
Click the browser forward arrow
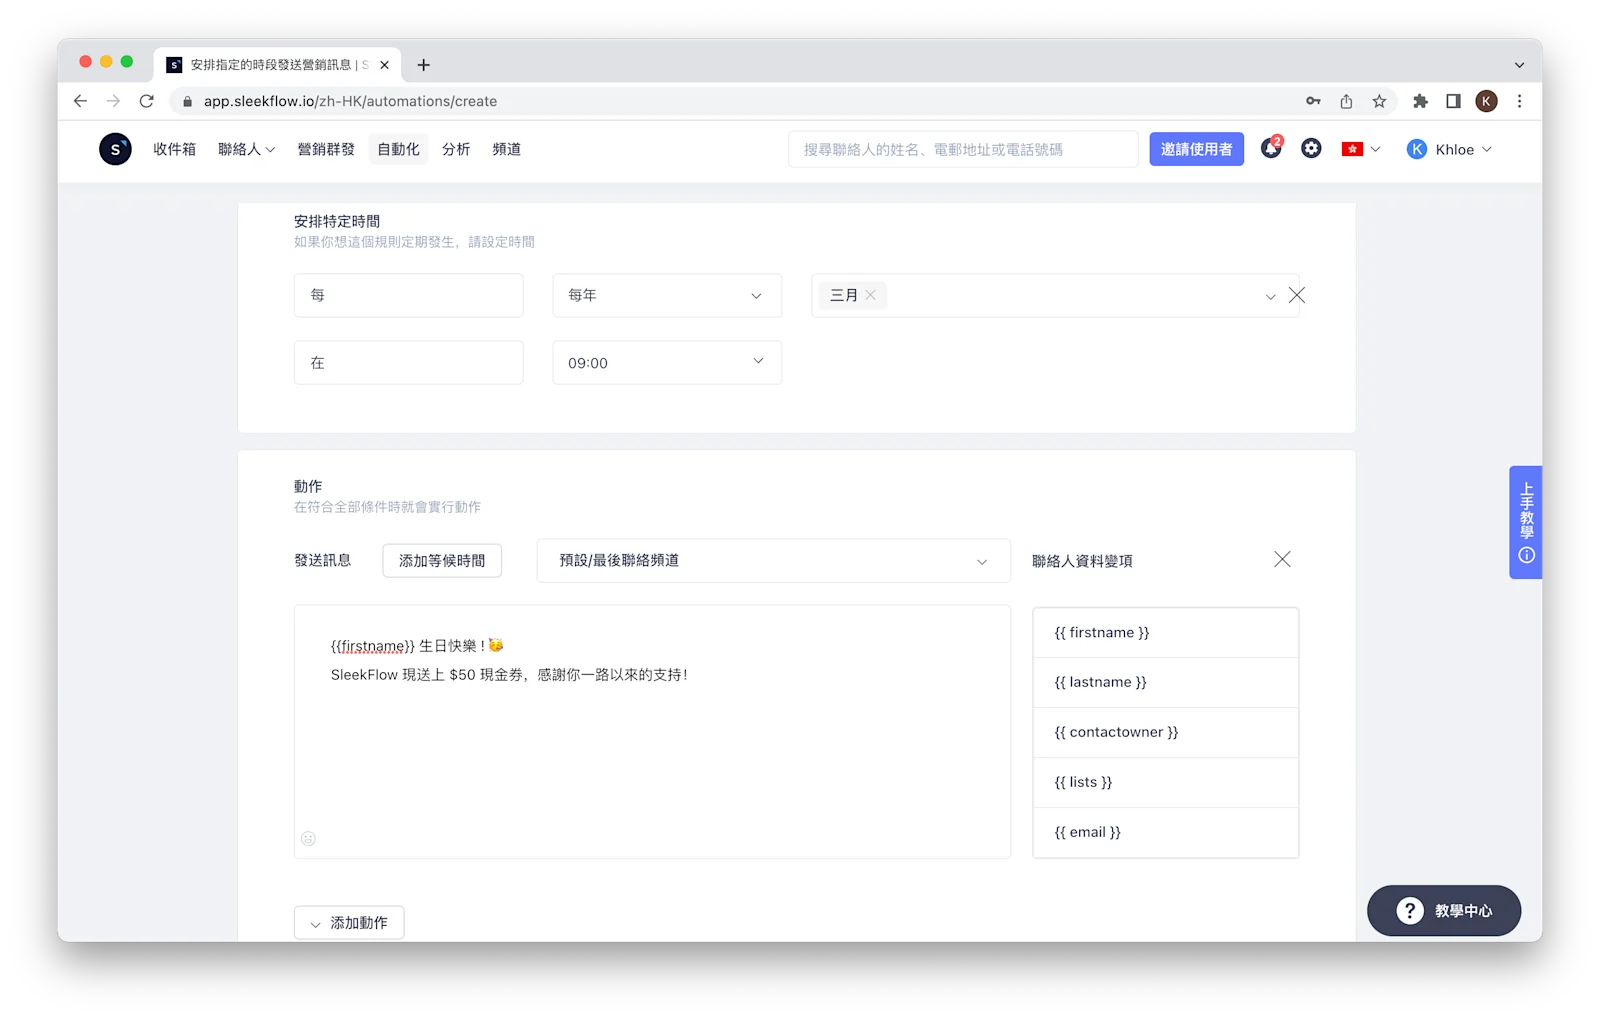tap(113, 101)
